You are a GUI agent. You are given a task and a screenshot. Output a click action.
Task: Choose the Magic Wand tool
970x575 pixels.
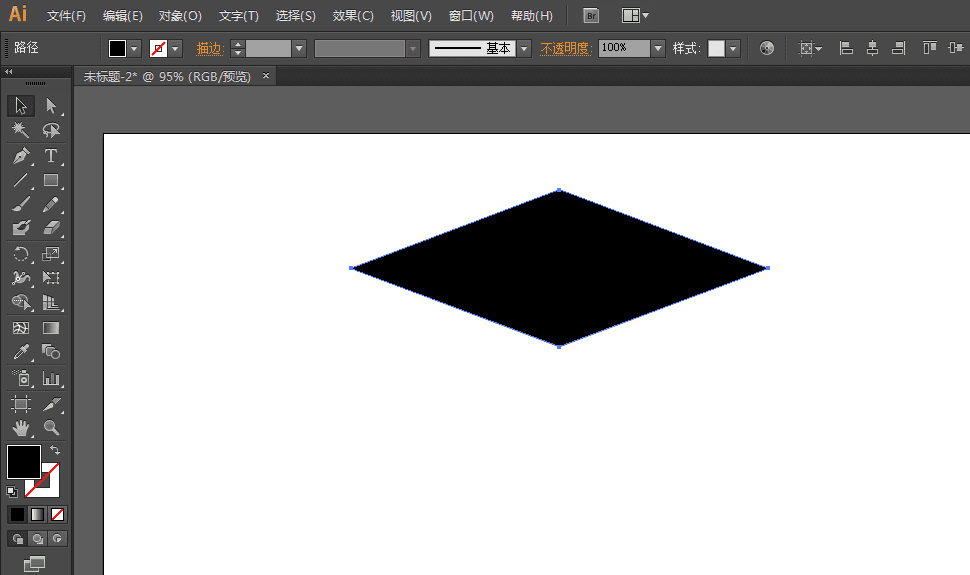click(21, 131)
